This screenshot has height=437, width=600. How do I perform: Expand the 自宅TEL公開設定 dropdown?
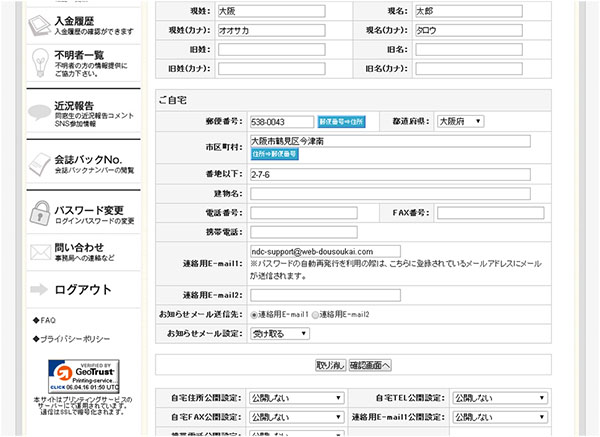point(492,398)
